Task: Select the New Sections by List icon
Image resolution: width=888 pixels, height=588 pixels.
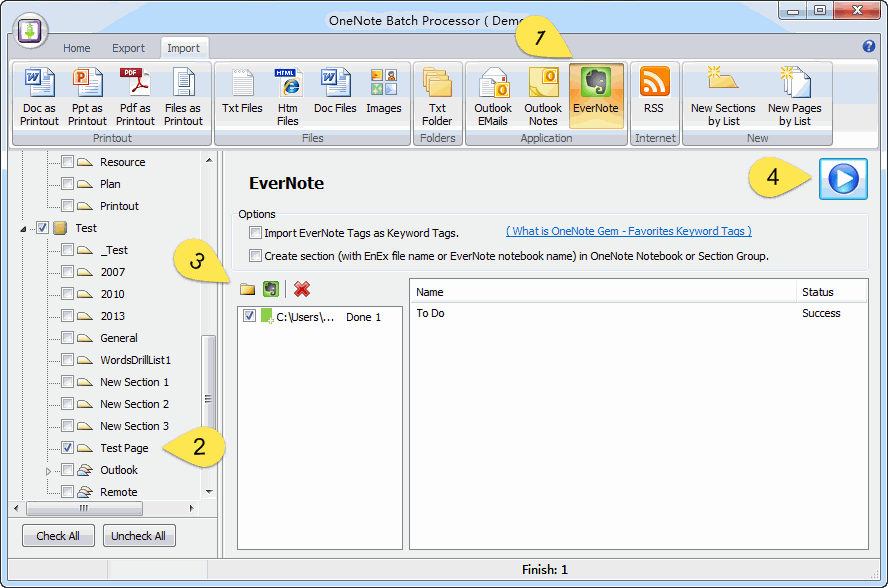Action: pos(722,95)
